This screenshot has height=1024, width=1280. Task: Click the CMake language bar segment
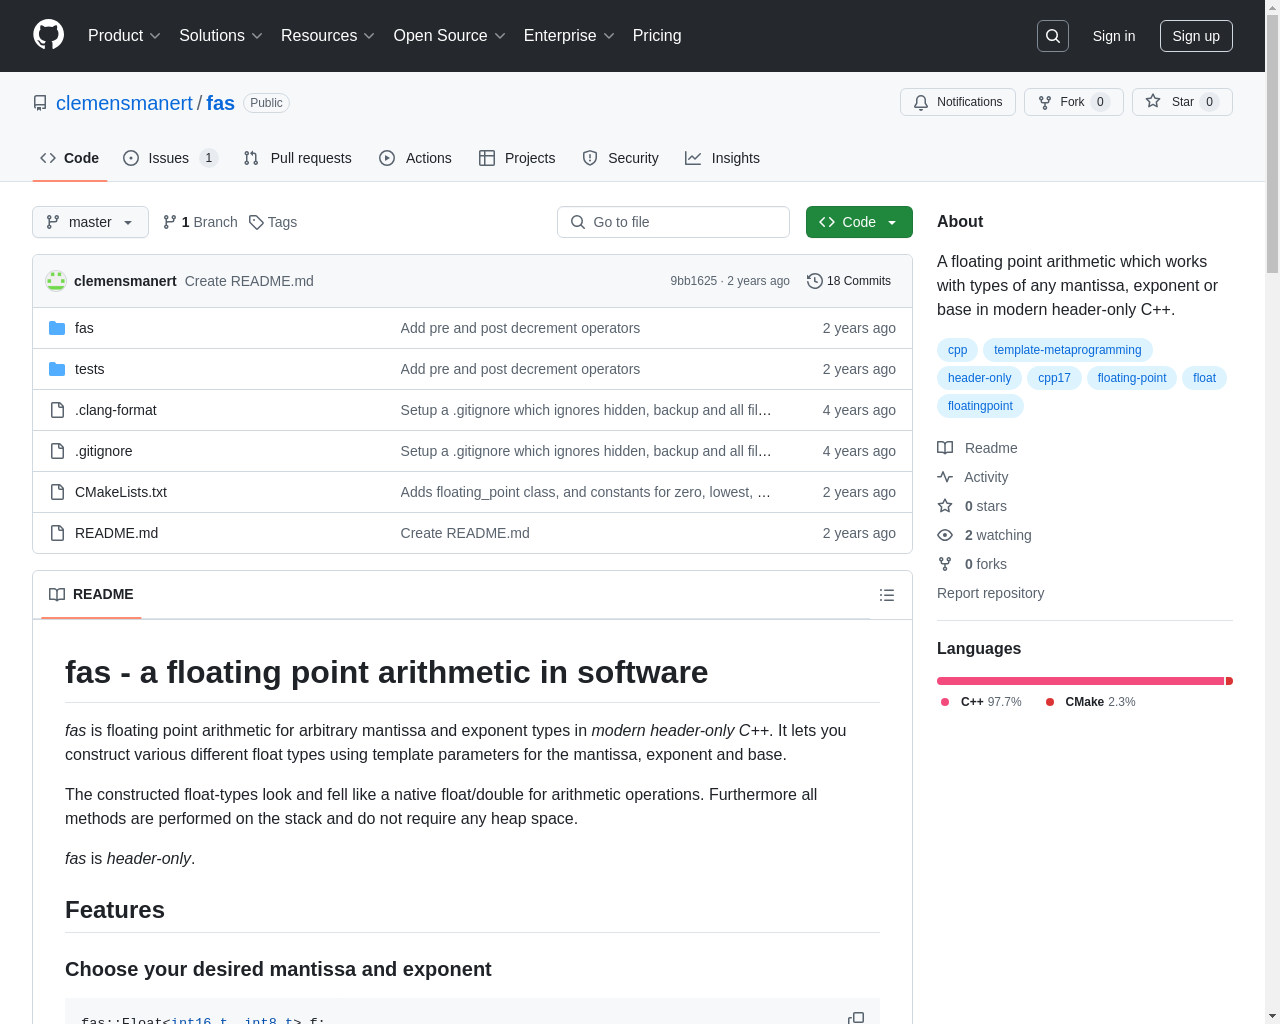point(1229,681)
